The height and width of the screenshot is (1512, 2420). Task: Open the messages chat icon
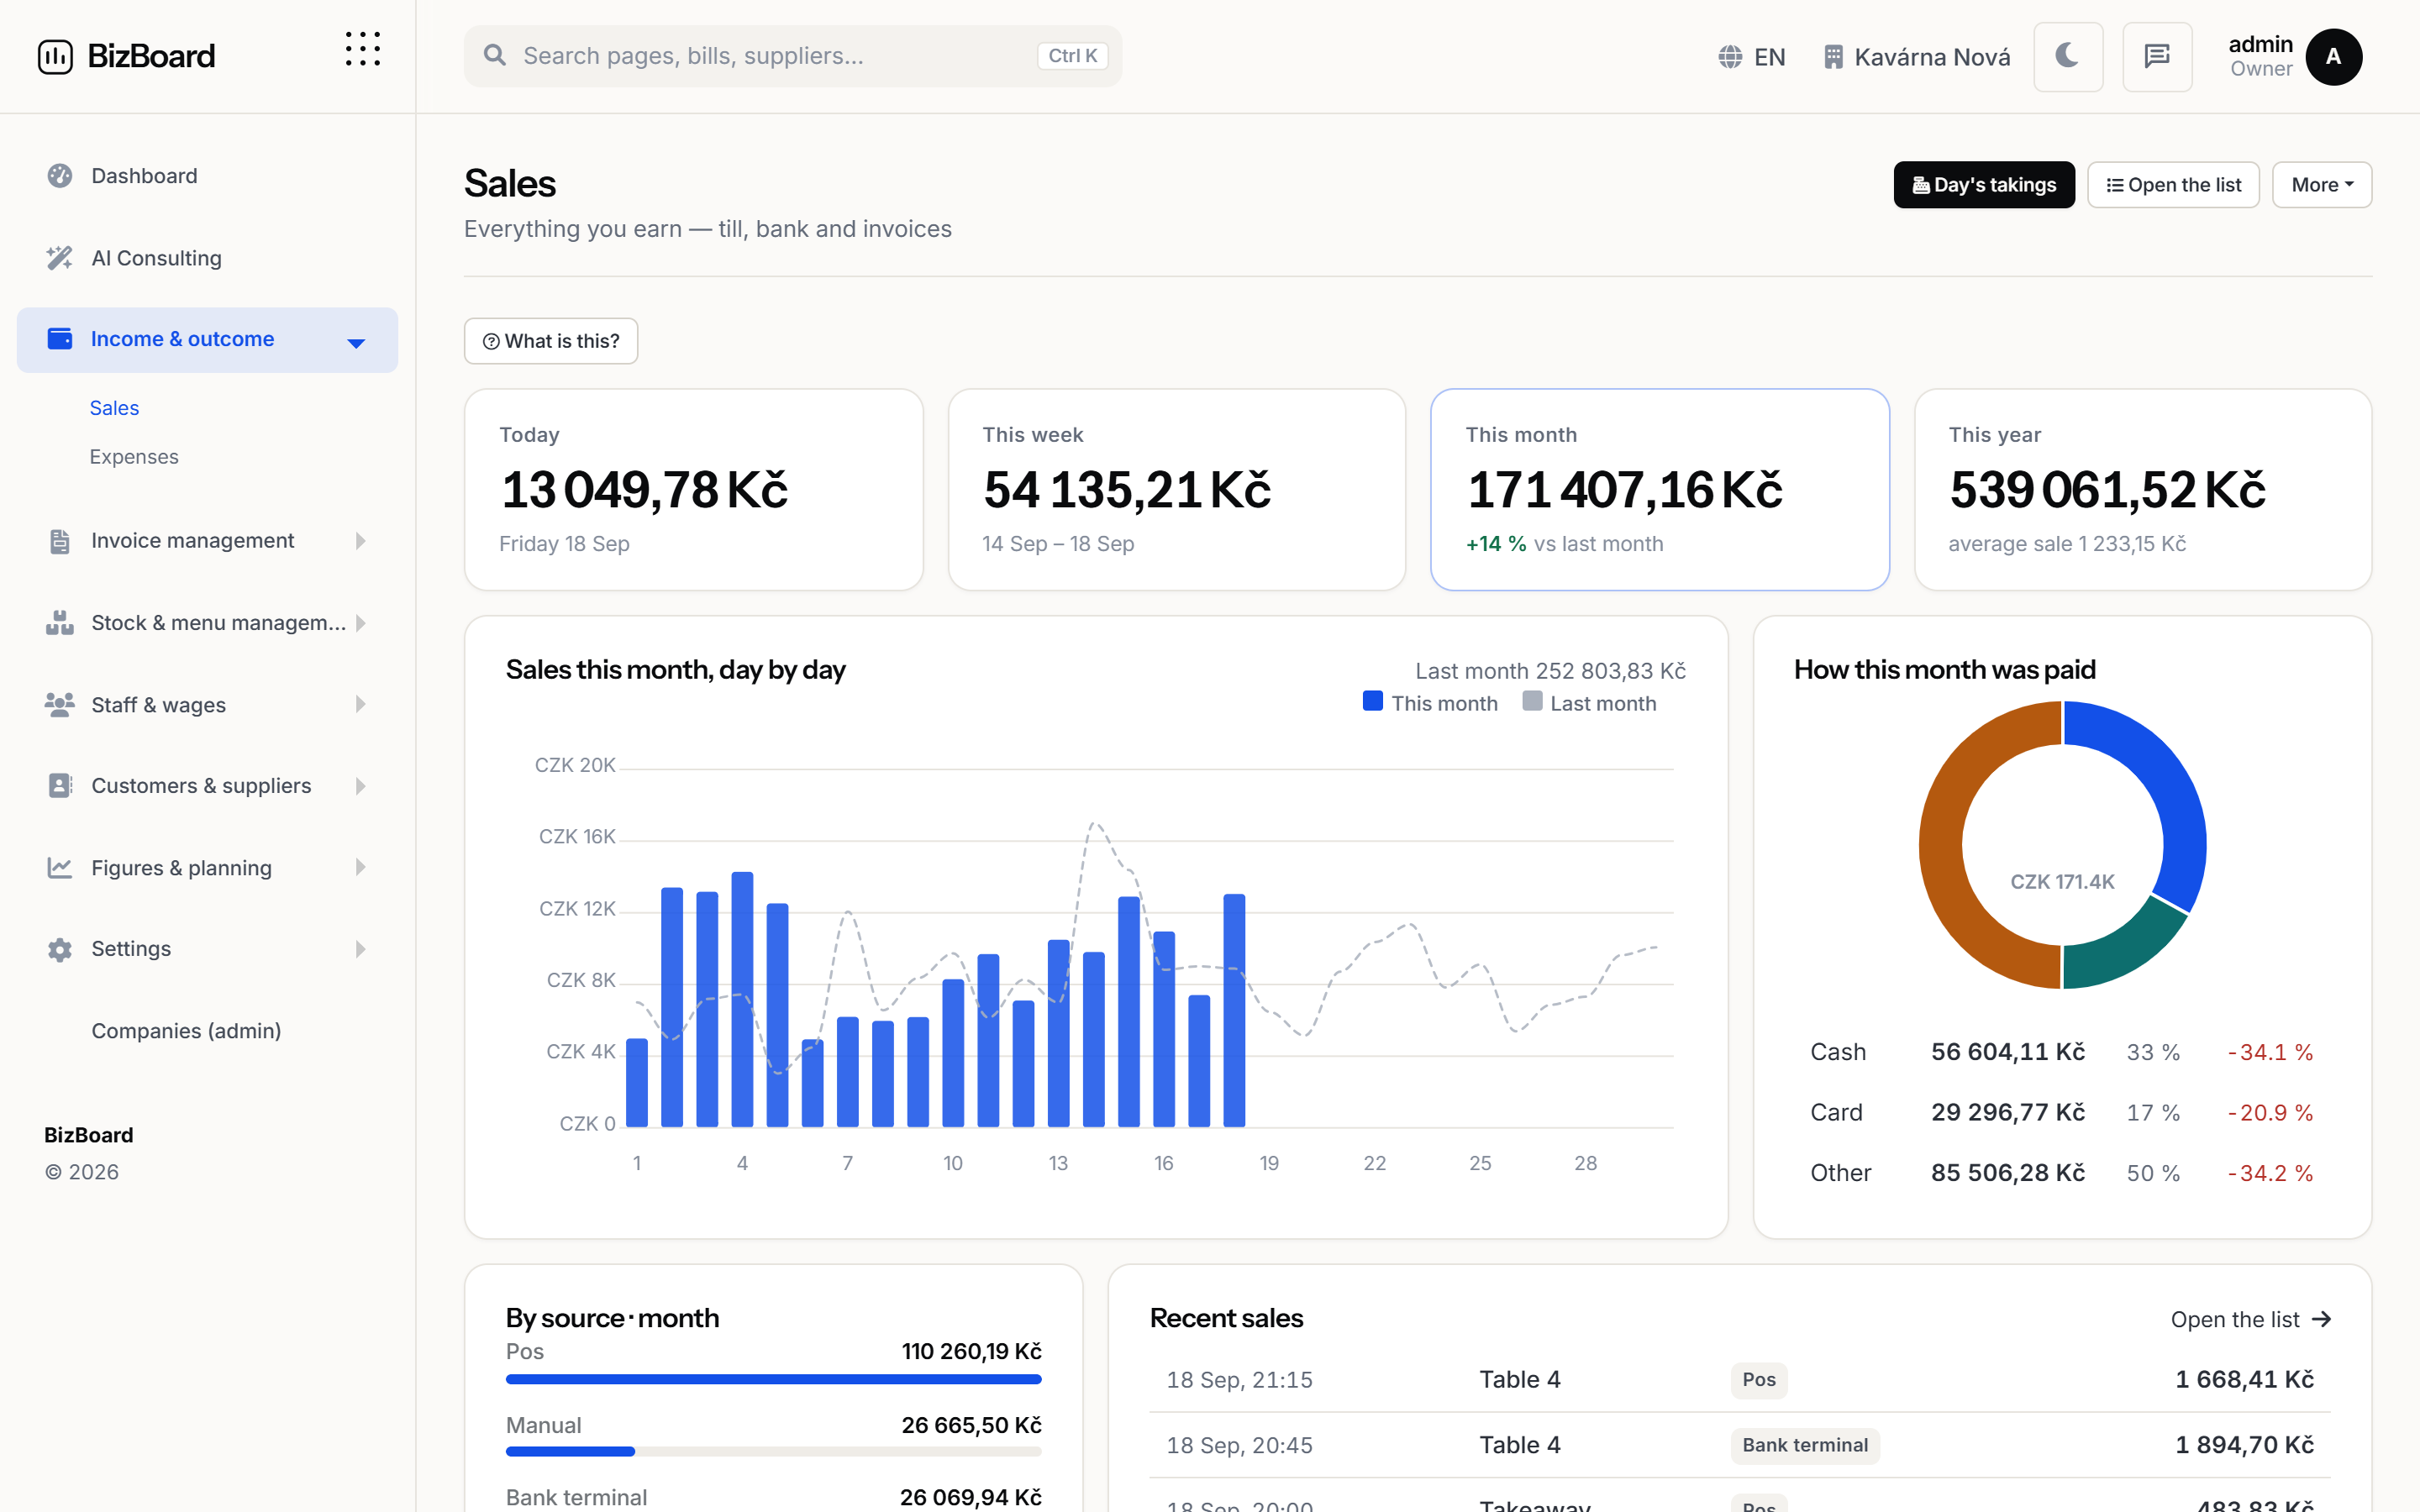click(x=2157, y=56)
